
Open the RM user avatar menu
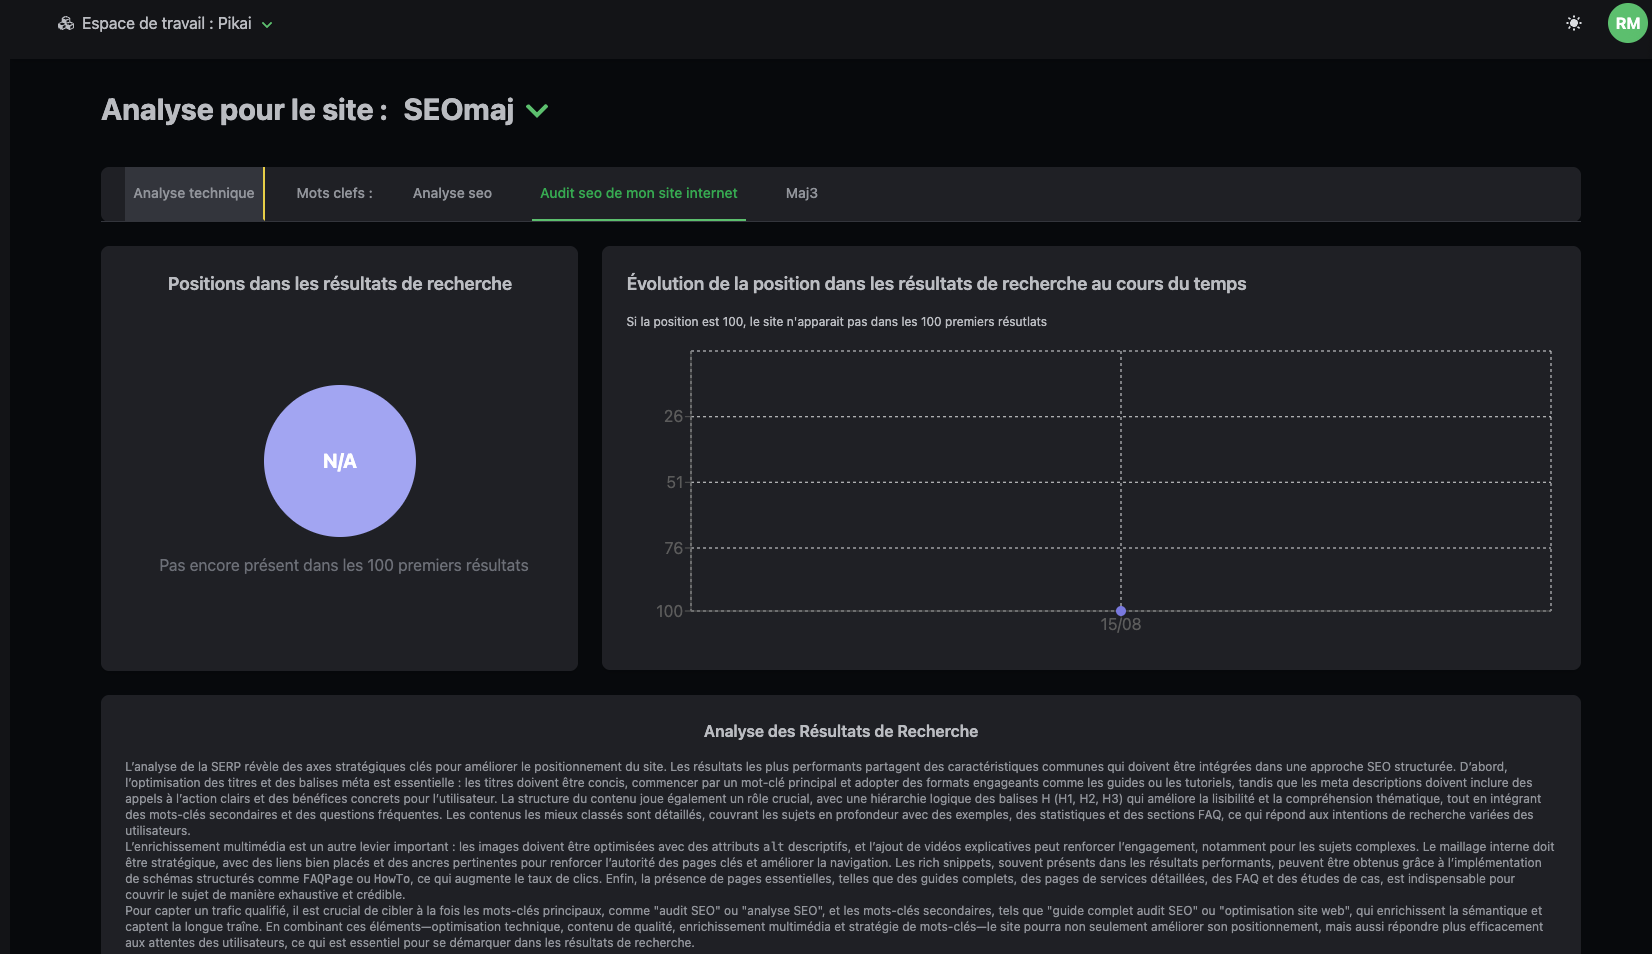1628,23
